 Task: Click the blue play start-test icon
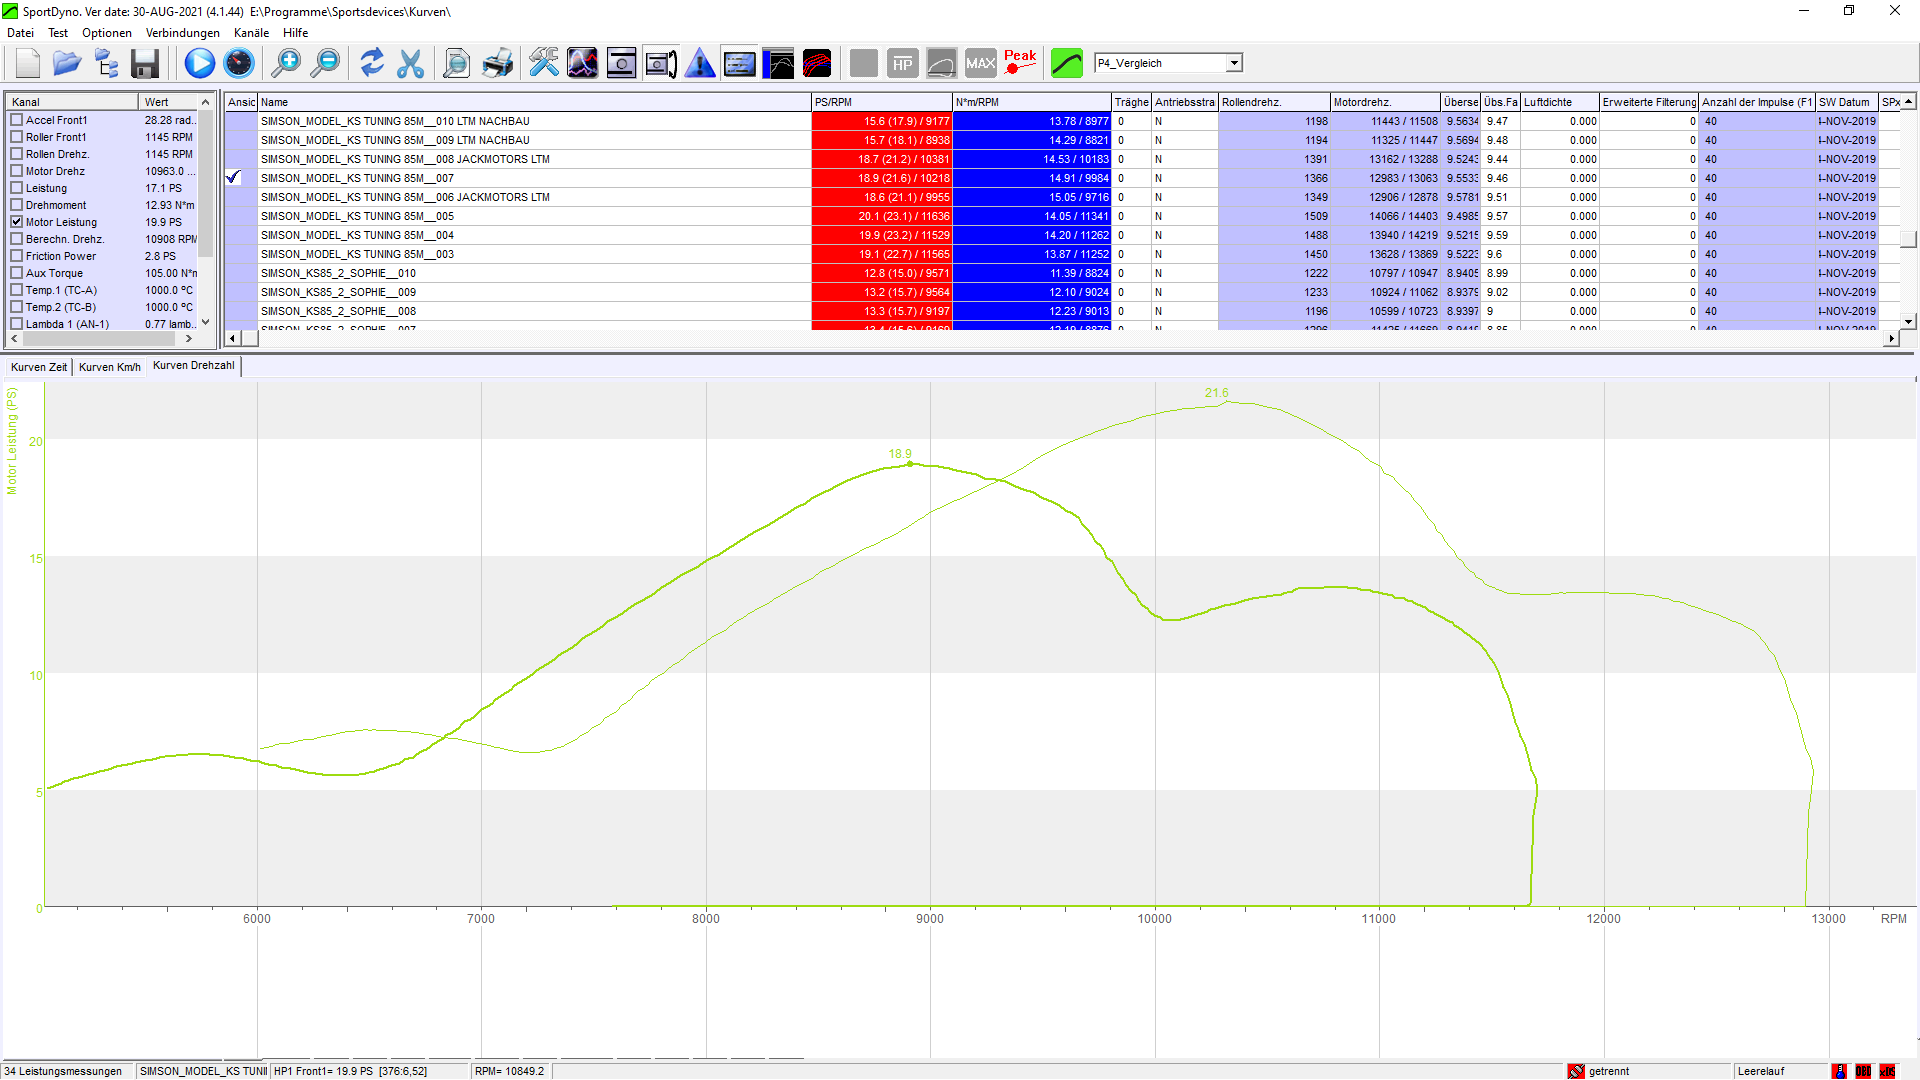pos(199,63)
